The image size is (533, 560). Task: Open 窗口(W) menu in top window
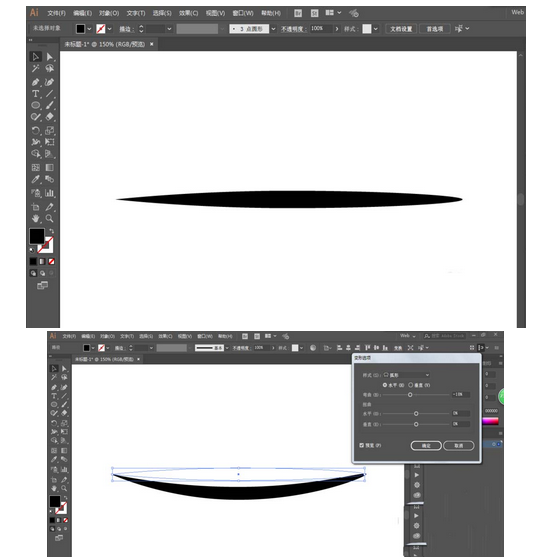[x=243, y=13]
